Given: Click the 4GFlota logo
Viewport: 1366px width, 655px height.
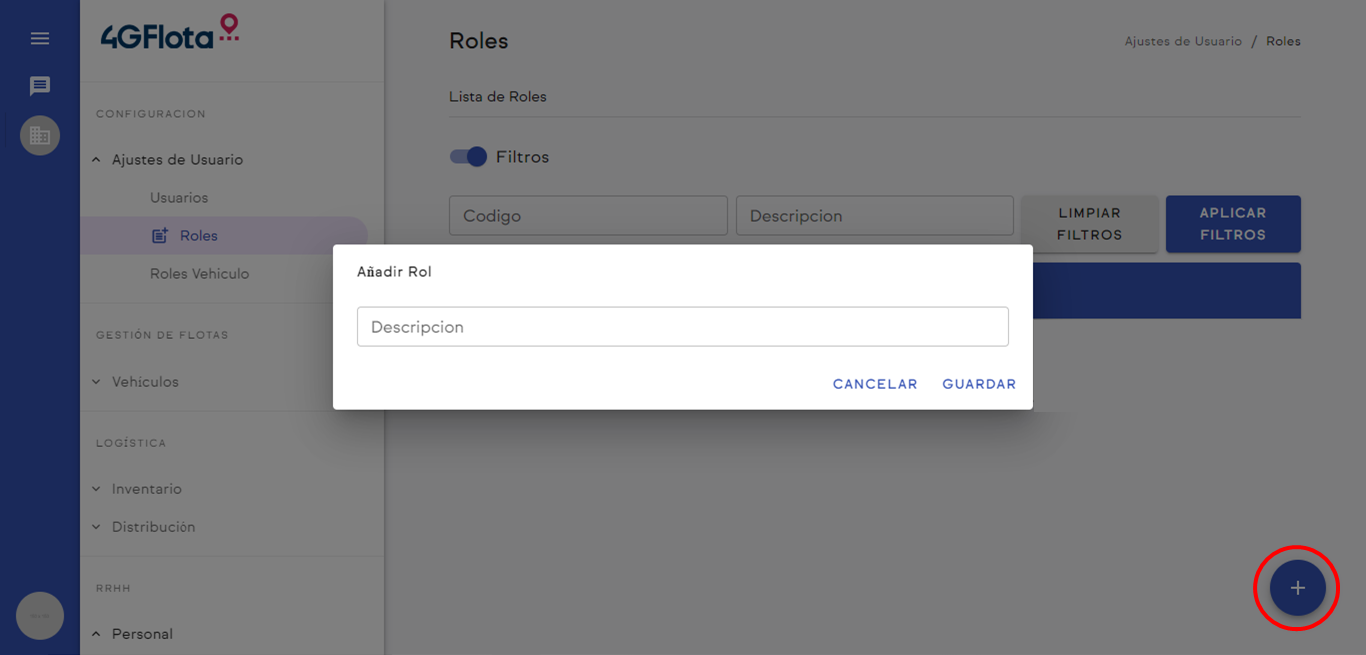Looking at the screenshot, I should click(x=170, y=34).
